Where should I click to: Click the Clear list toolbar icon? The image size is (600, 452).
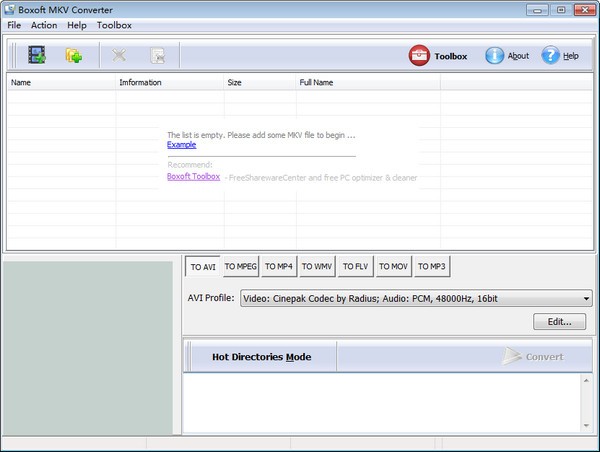coord(157,55)
